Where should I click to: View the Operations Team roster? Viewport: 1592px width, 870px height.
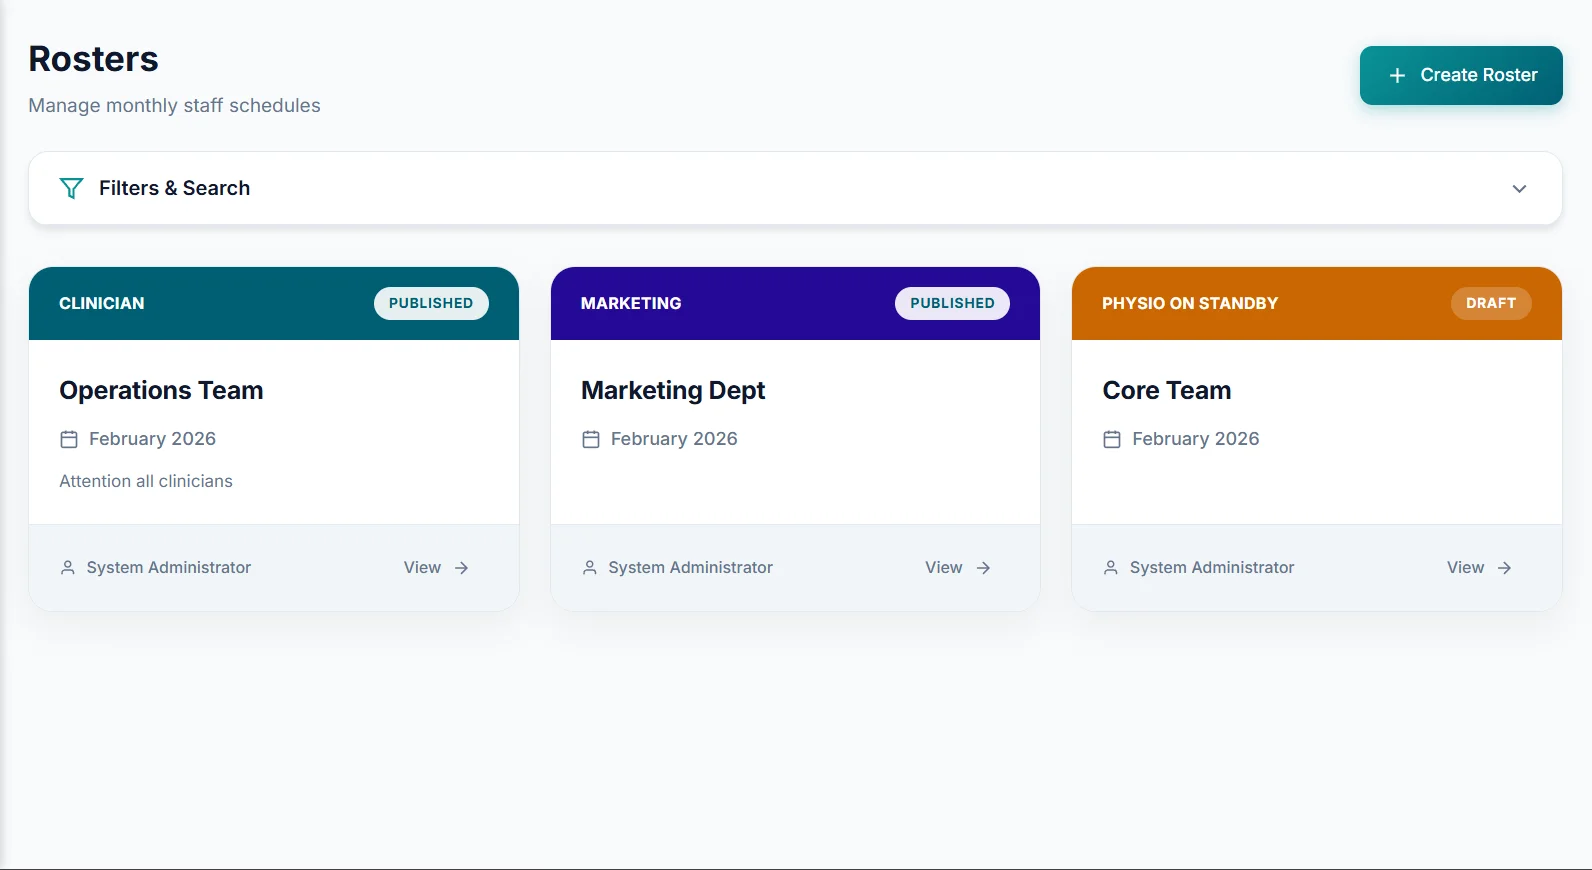tap(423, 568)
